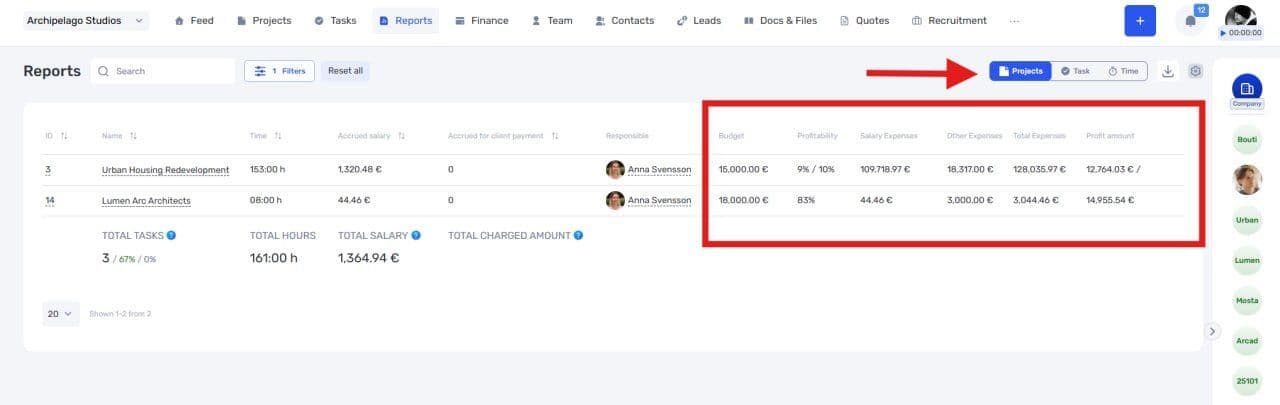The image size is (1280, 405).
Task: Open the Finance section
Action: [x=481, y=20]
